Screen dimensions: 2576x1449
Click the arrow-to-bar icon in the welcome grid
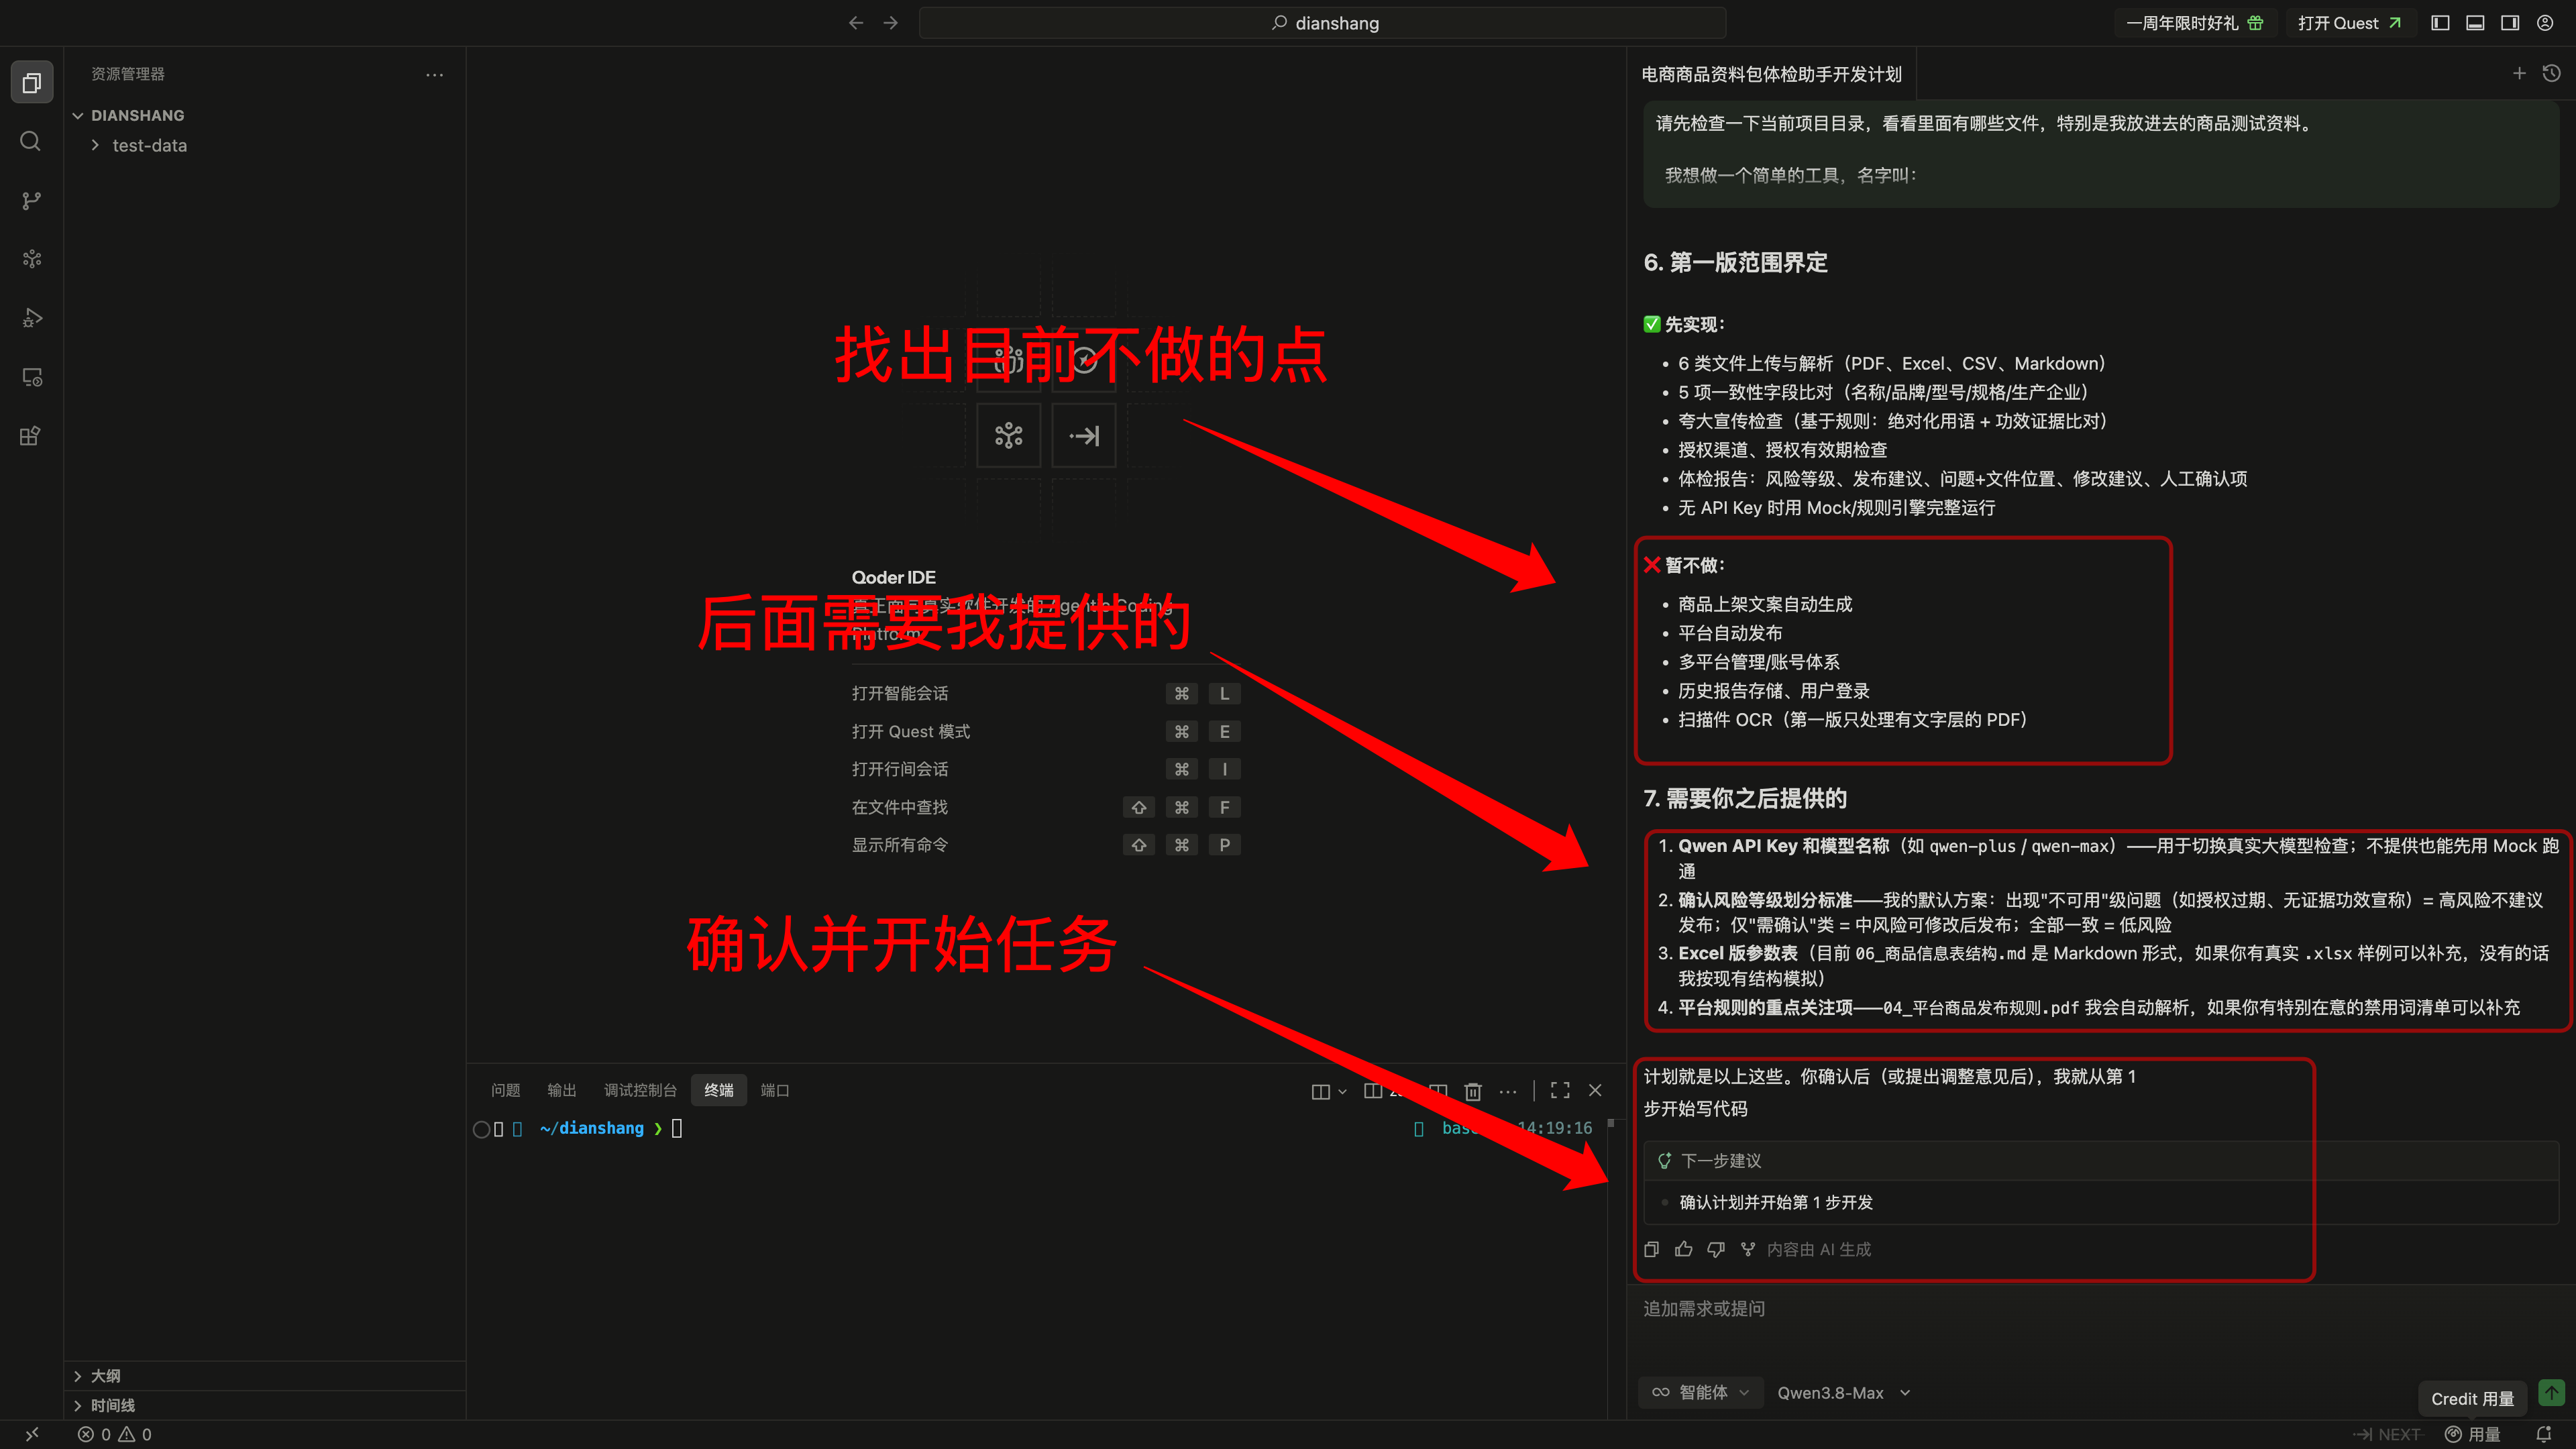point(1084,435)
